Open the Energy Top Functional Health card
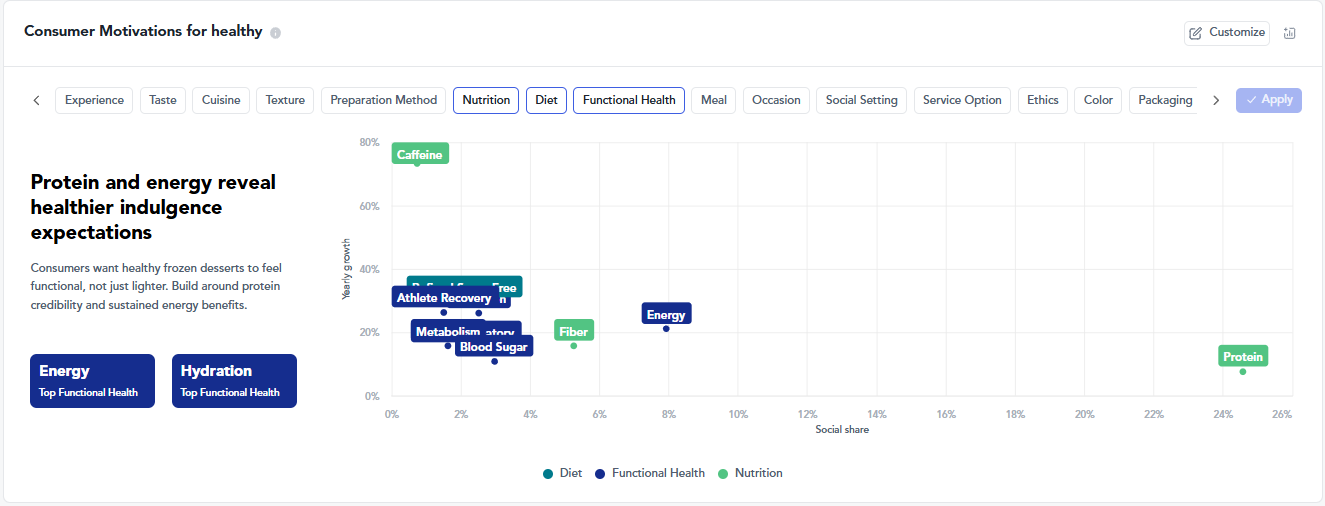The image size is (1325, 506). pos(92,381)
